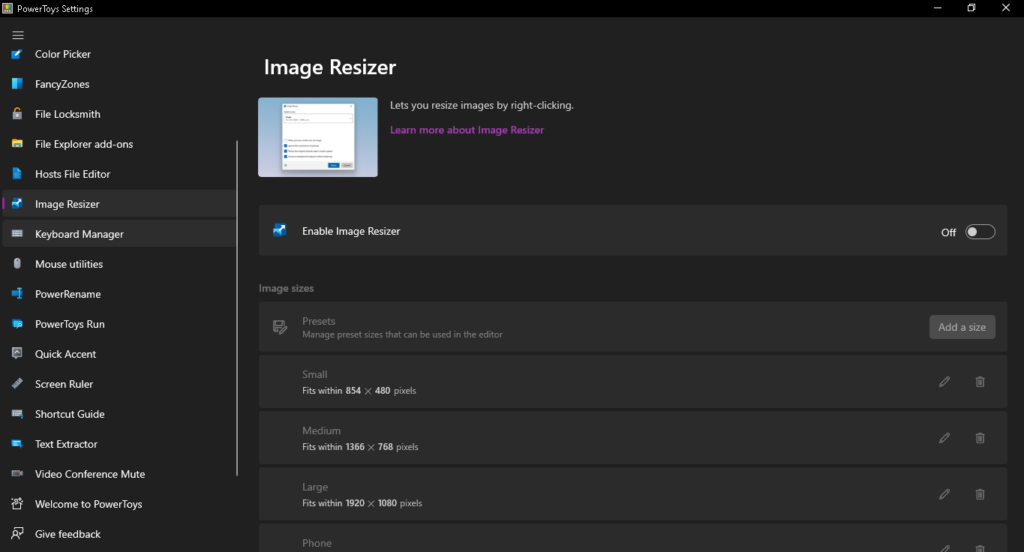Delete the Medium preset size
1024x552 pixels.
[980, 438]
